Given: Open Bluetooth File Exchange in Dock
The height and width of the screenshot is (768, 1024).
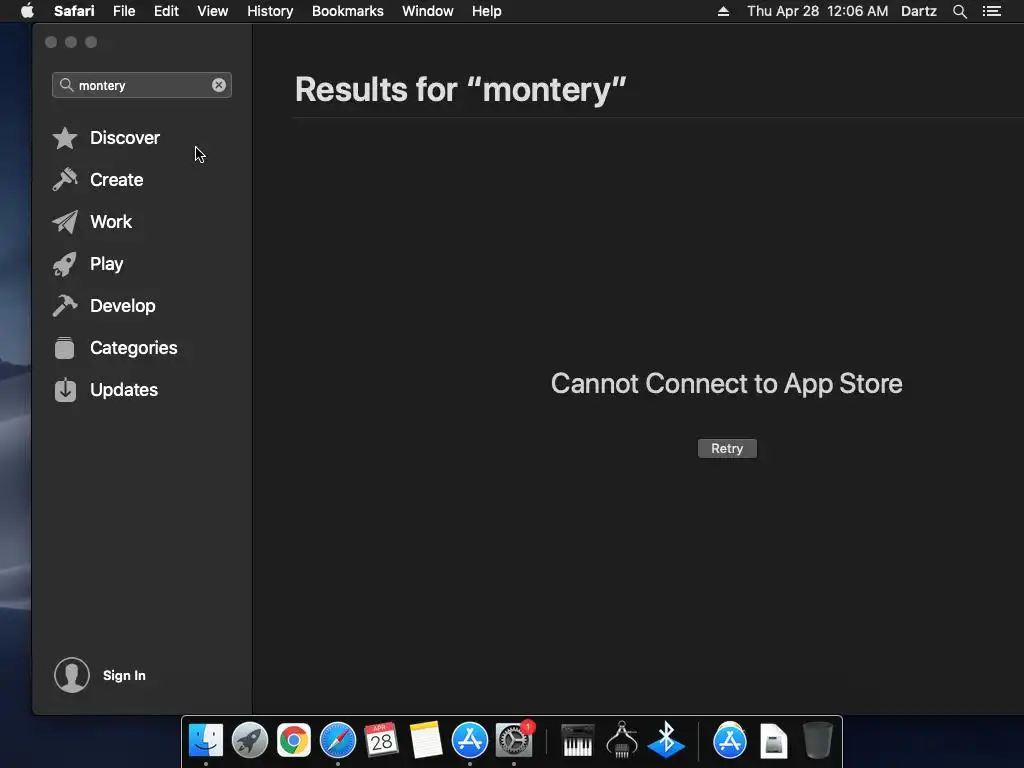Looking at the screenshot, I should pos(666,741).
